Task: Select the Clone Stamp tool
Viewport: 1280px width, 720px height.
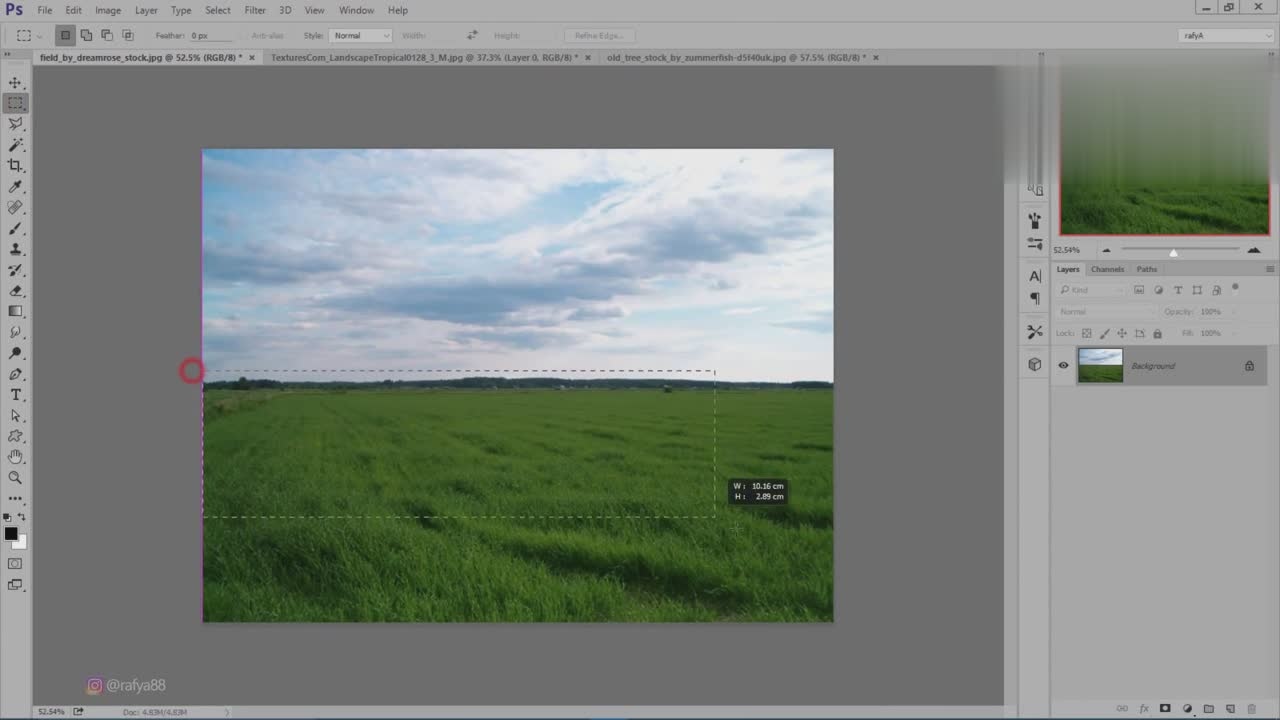Action: coord(16,249)
